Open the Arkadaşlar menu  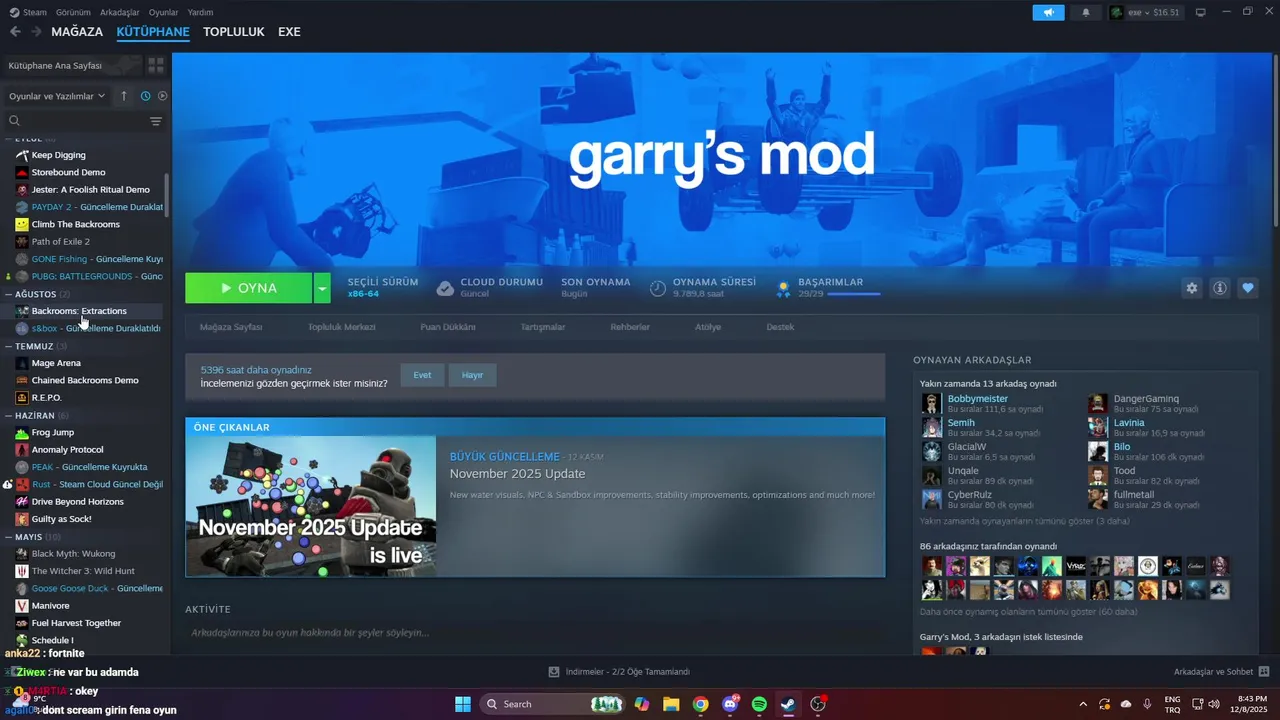tap(119, 12)
